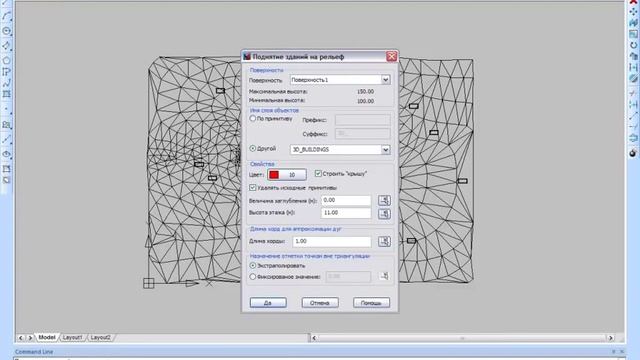
Task: Click the Array window icon in right toolbar
Action: 633,34
